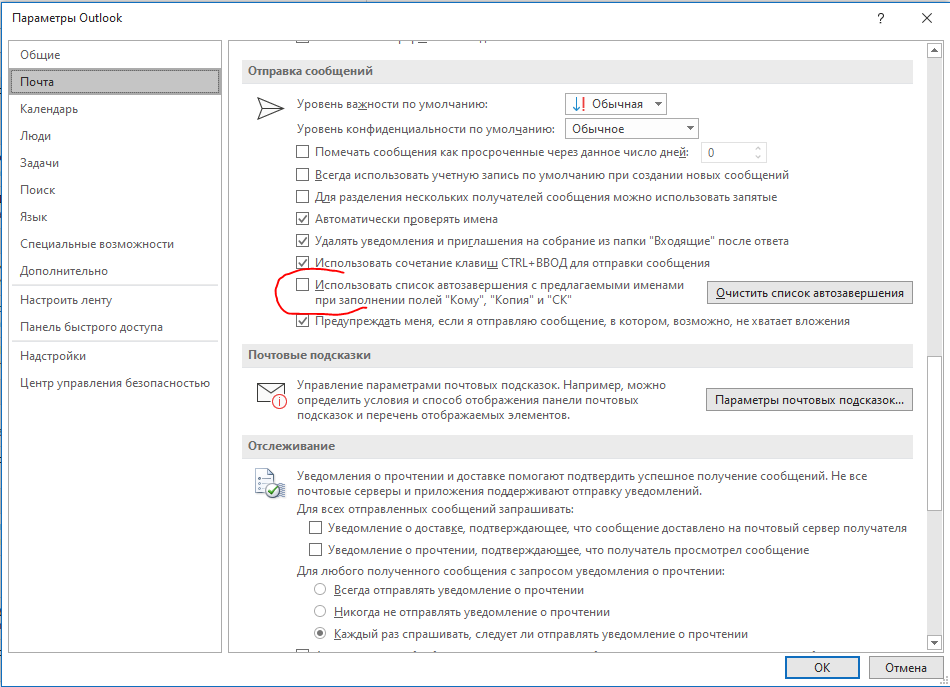Open Специальные возможности category

pos(115,244)
